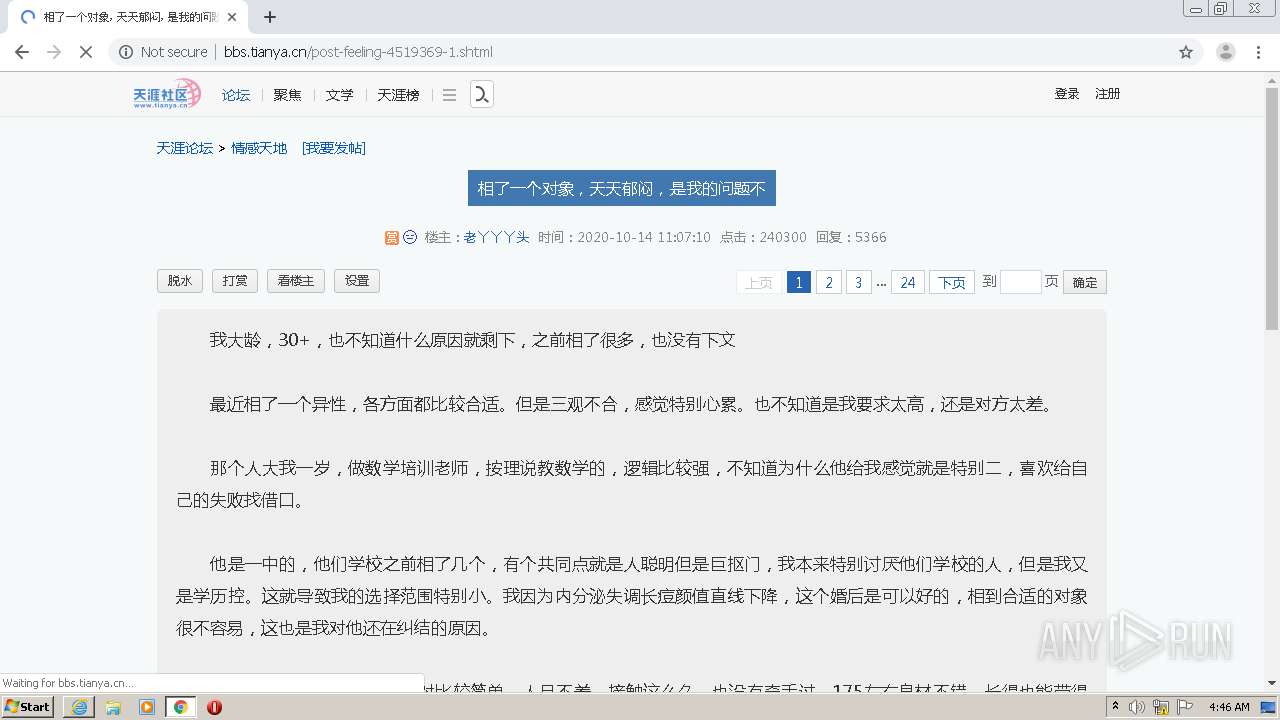Image resolution: width=1280 pixels, height=720 pixels.
Task: Click the smiley face icon beside 楼主
Action: point(410,237)
